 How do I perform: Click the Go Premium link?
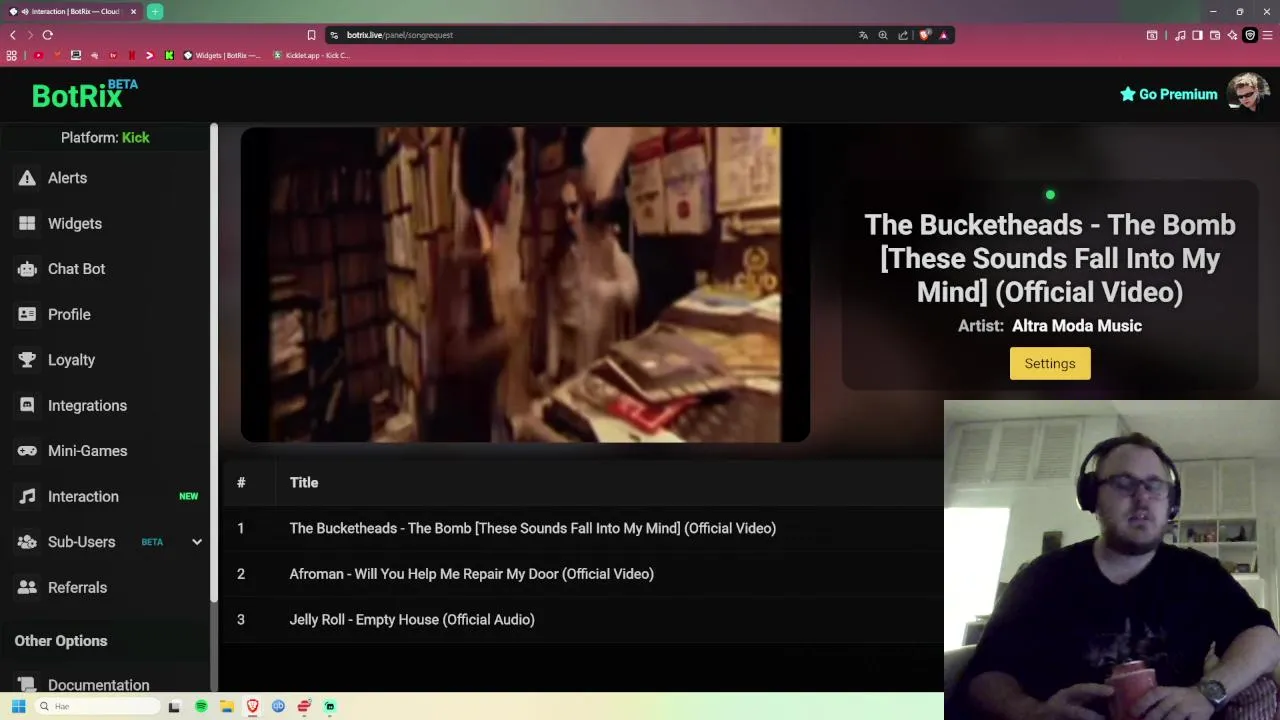pos(1168,94)
